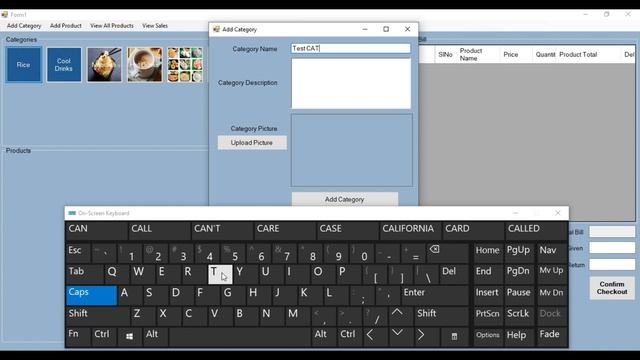This screenshot has width=640, height=360.
Task: Click the Add Category dialog title icon
Action: tap(216, 29)
